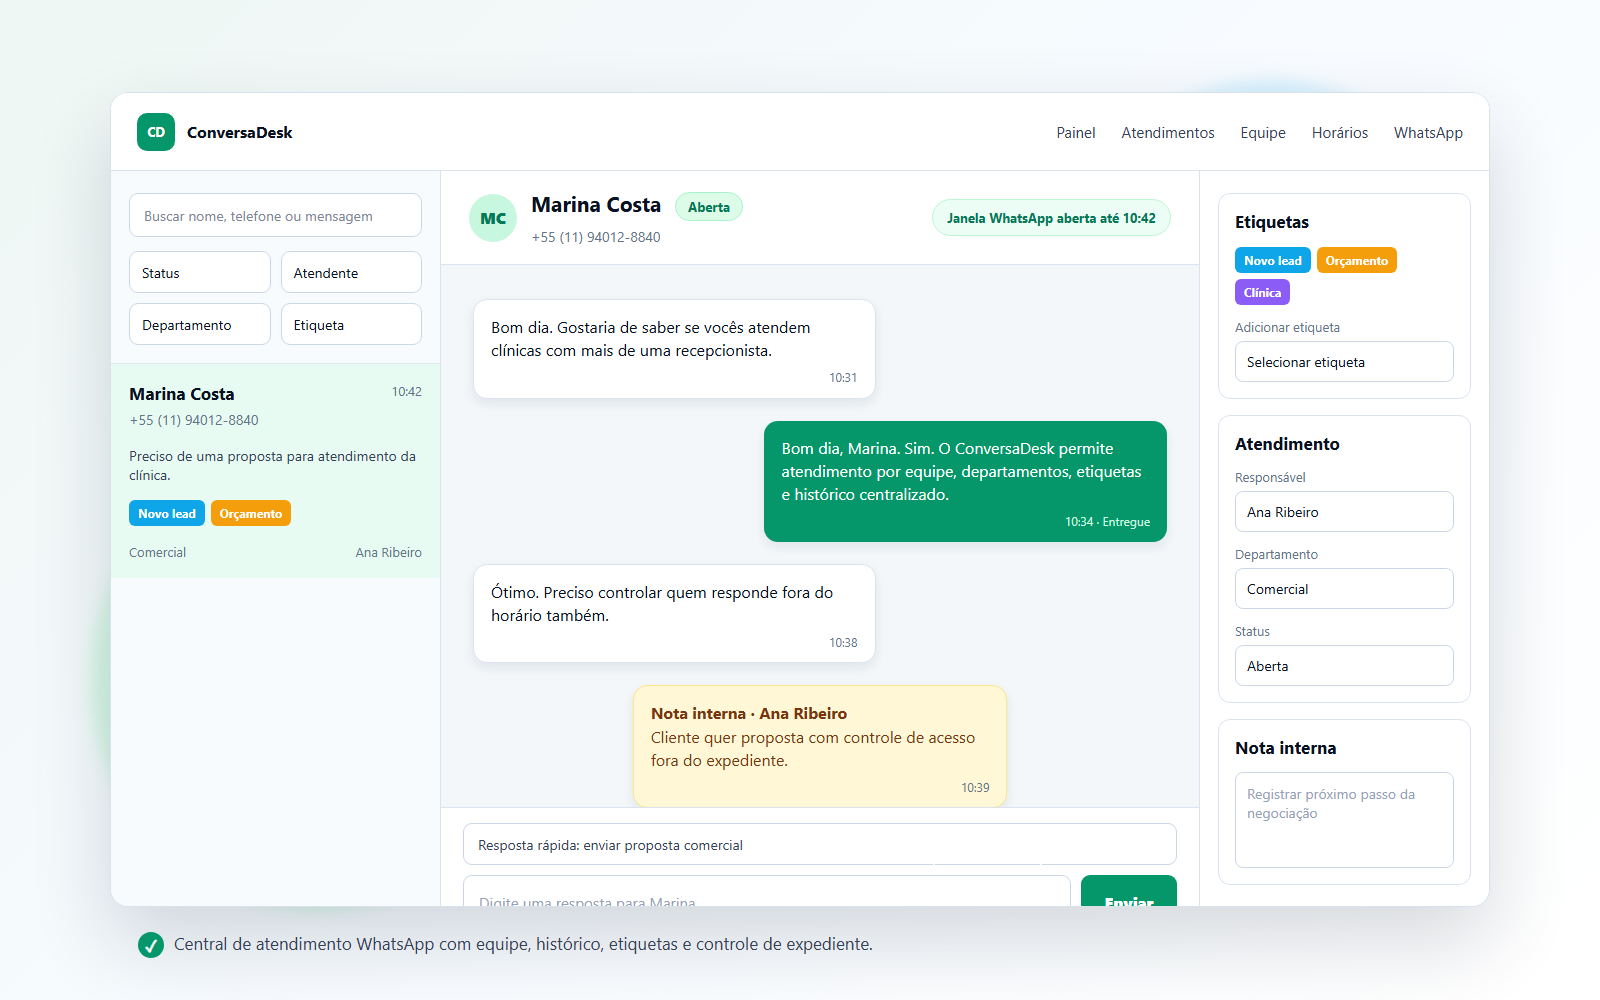Open the Status filter dropdown
Screen dimensions: 1600x1000
pyautogui.click(x=200, y=272)
